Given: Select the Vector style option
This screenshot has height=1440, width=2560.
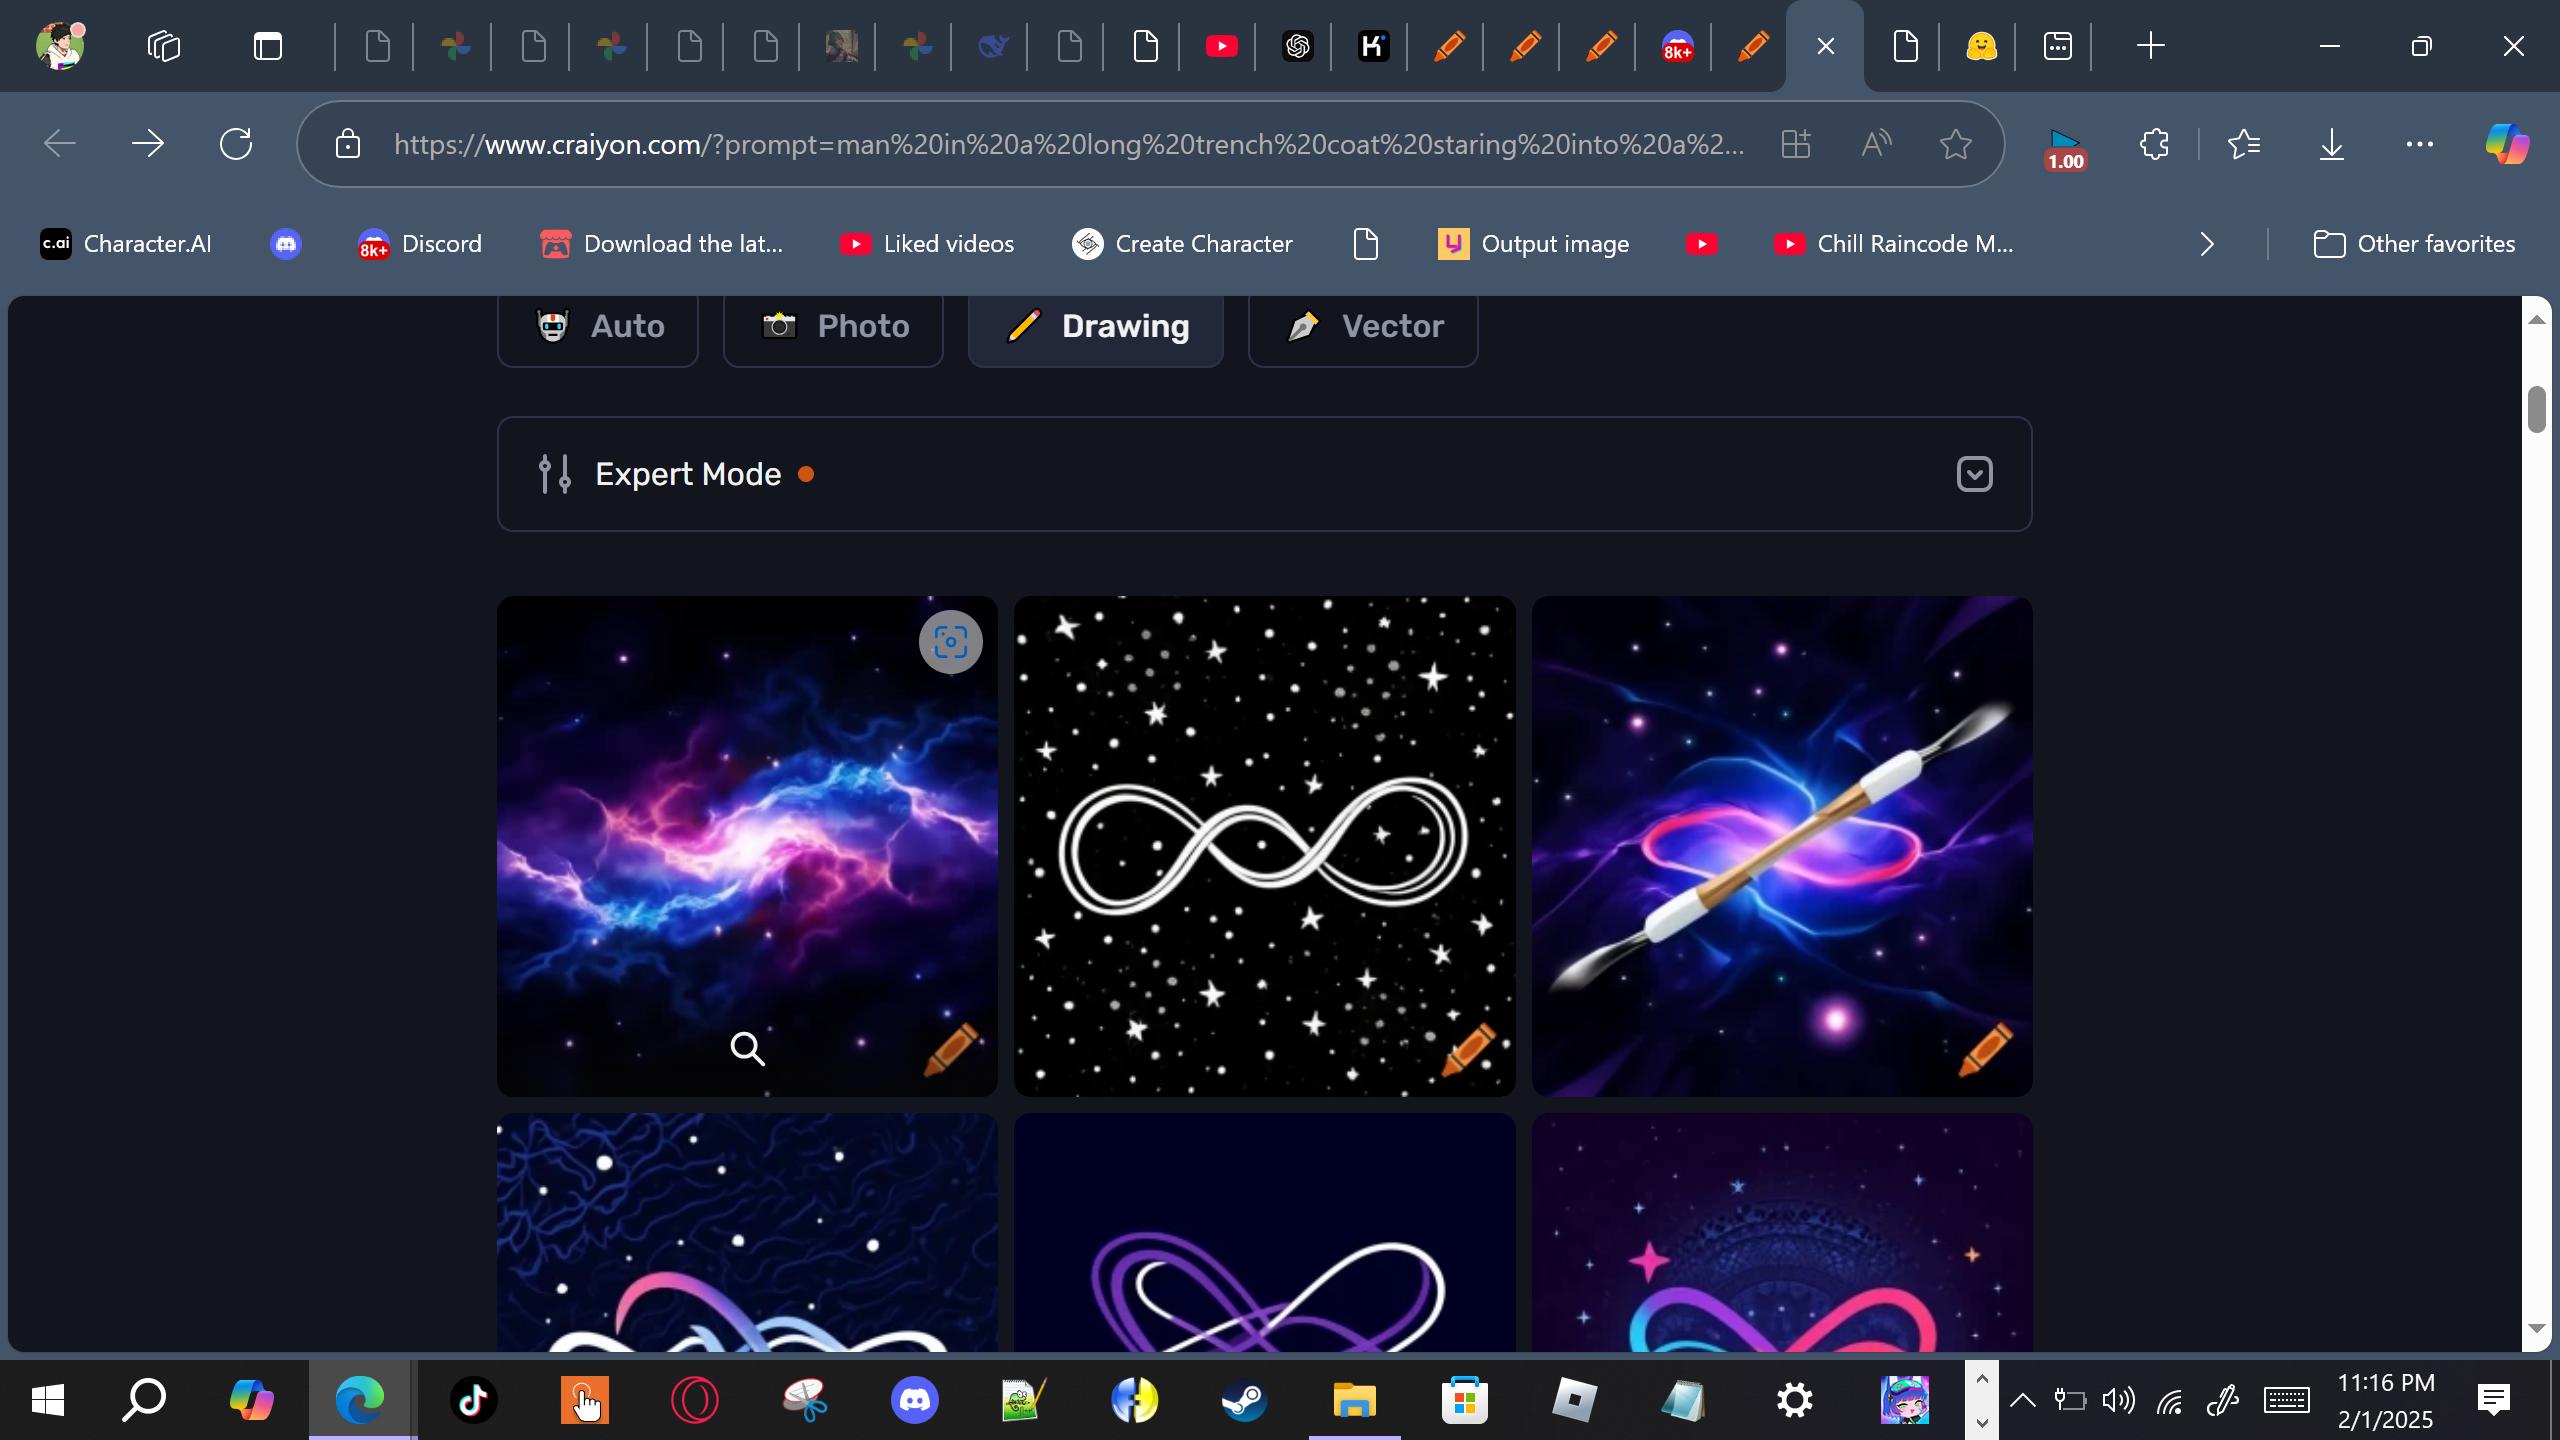Looking at the screenshot, I should pyautogui.click(x=1363, y=326).
